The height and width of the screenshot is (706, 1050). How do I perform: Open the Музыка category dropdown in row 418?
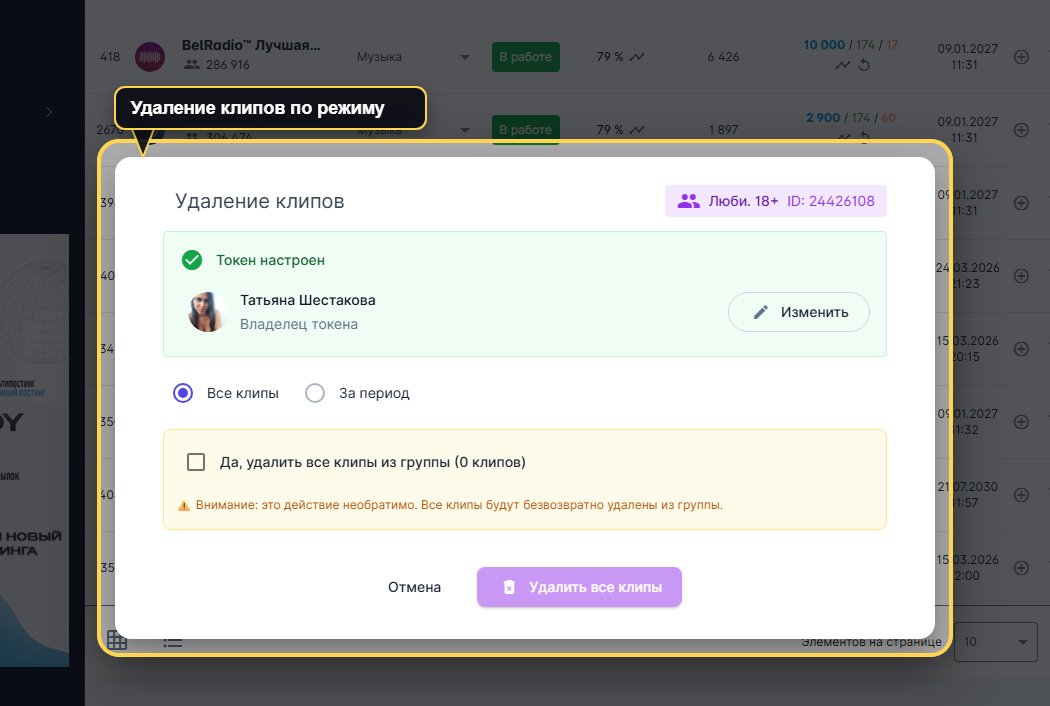pyautogui.click(x=464, y=57)
